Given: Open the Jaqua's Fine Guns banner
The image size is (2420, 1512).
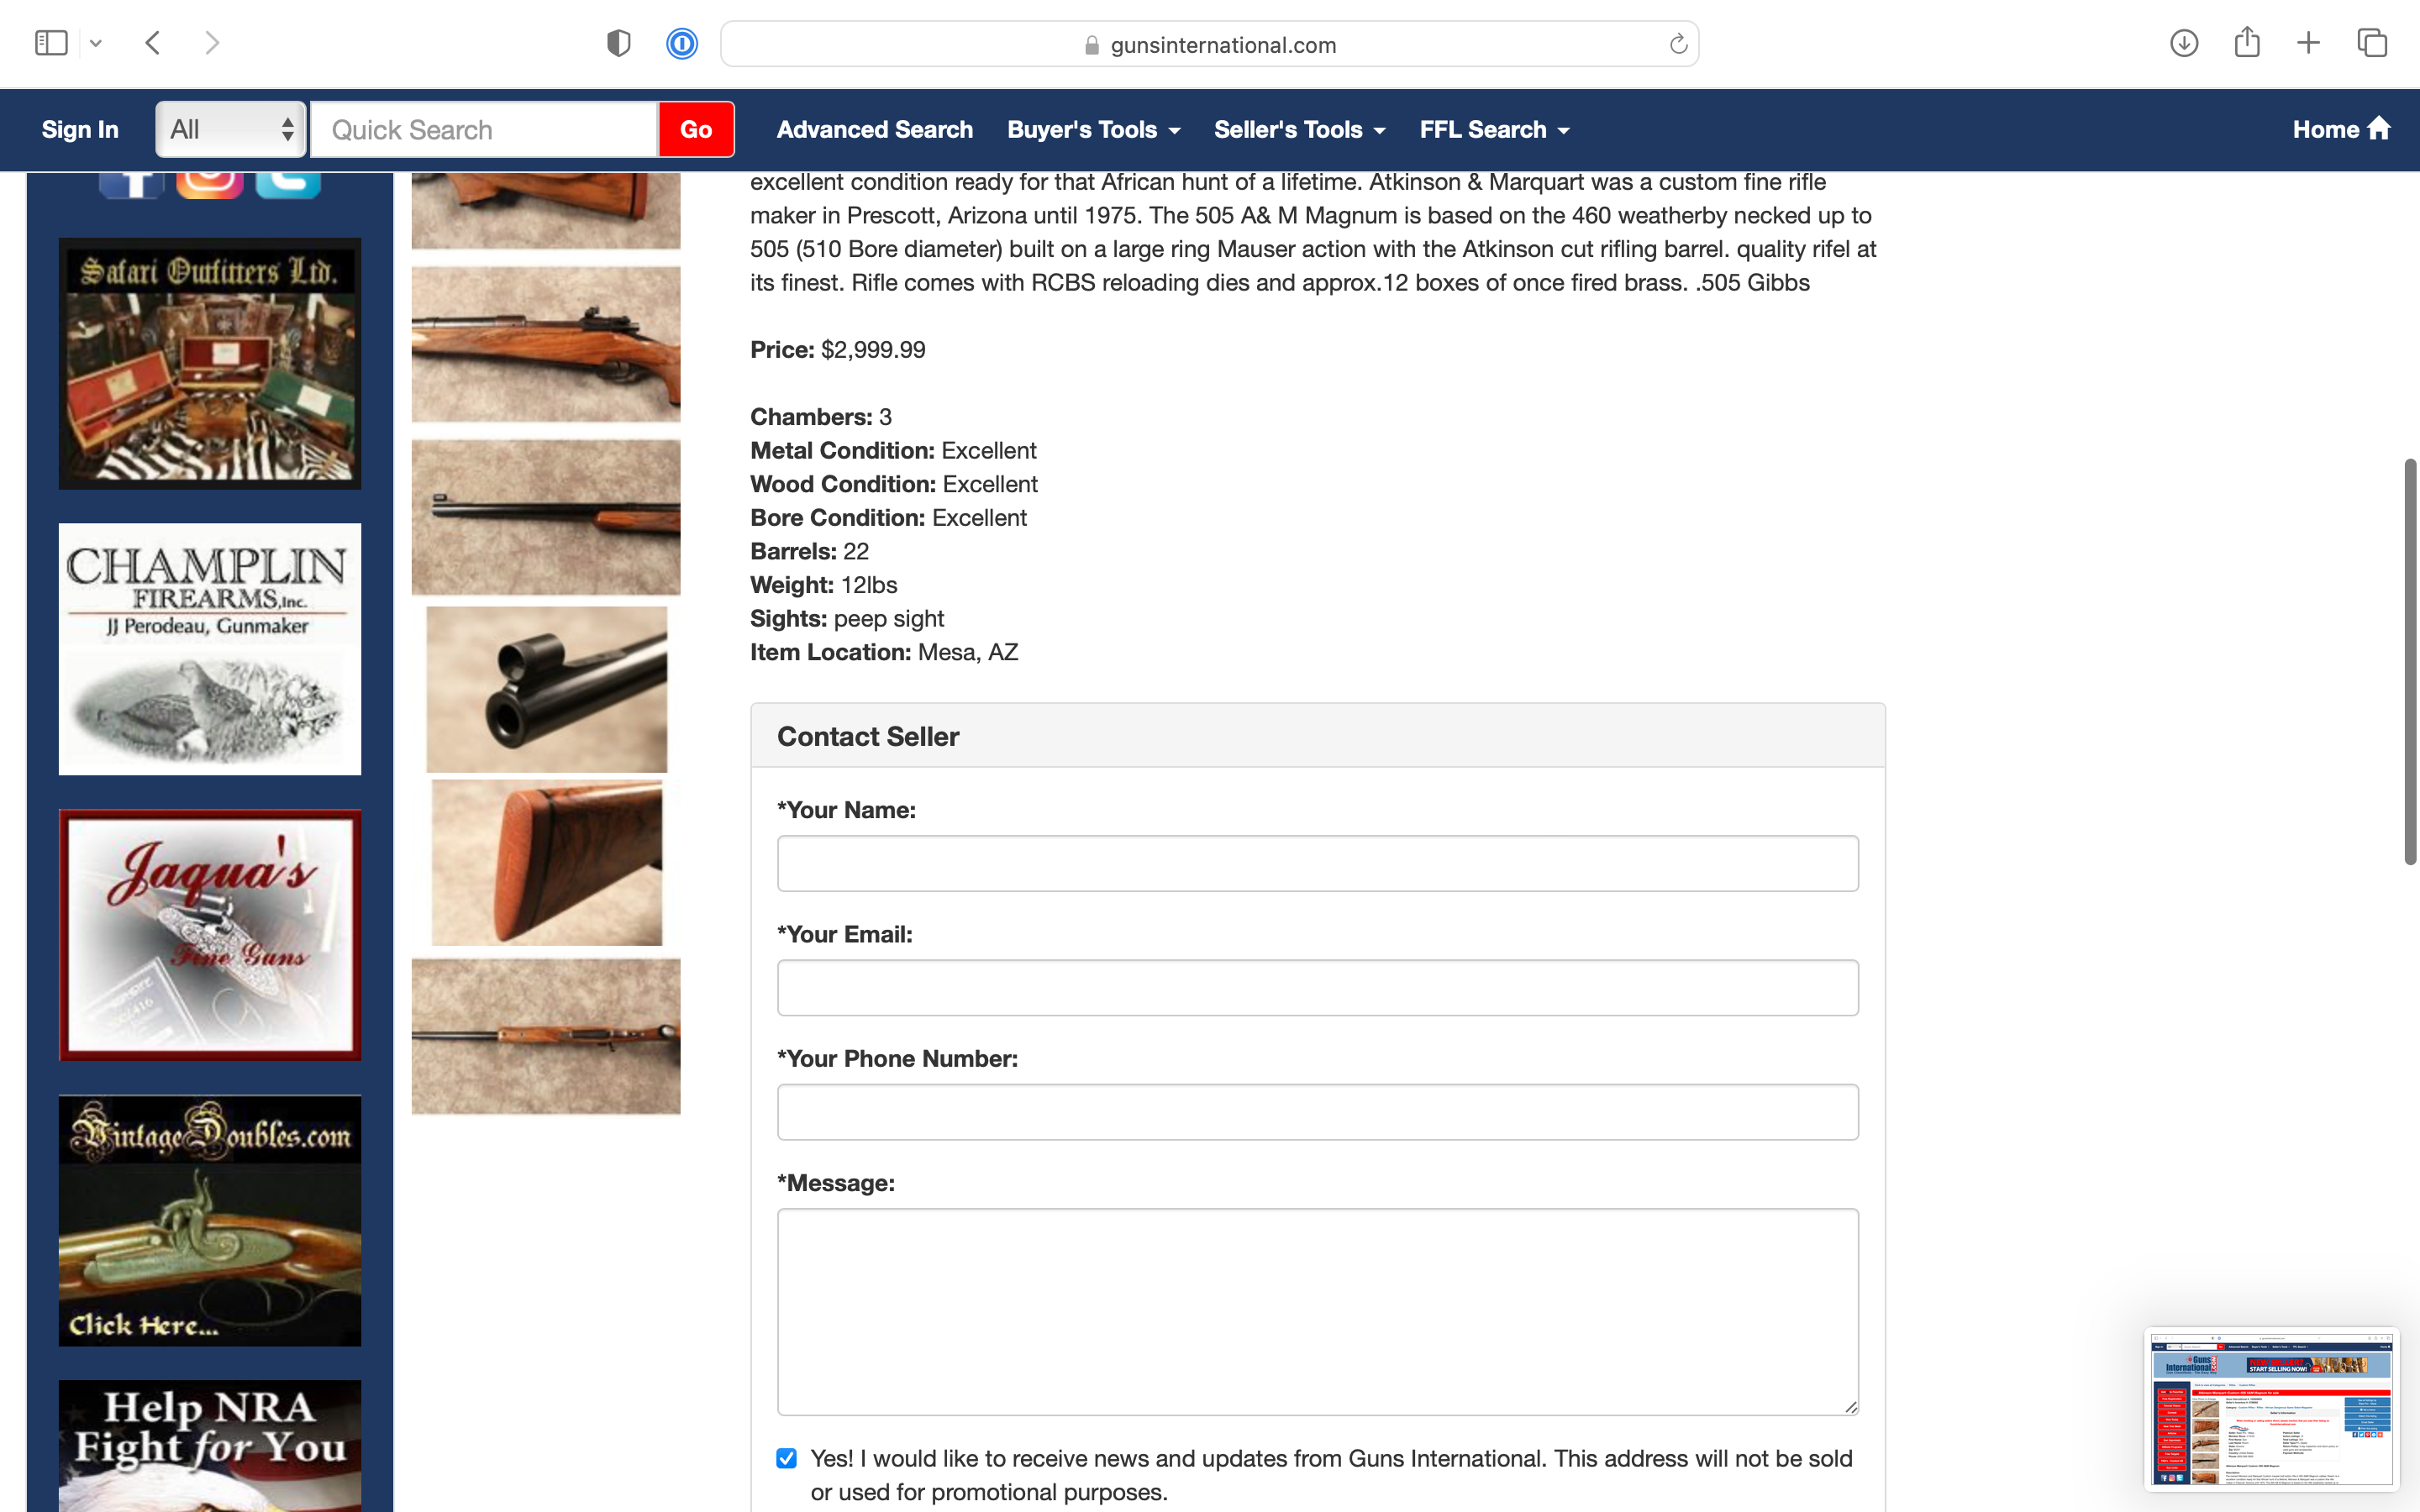Looking at the screenshot, I should (x=210, y=935).
